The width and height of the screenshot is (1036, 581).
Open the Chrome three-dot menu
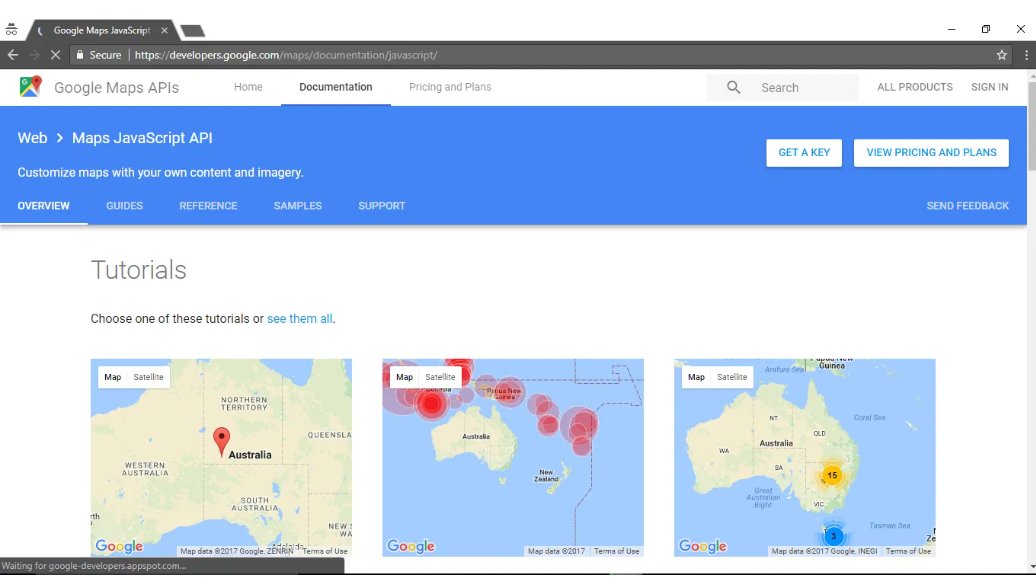point(1026,55)
